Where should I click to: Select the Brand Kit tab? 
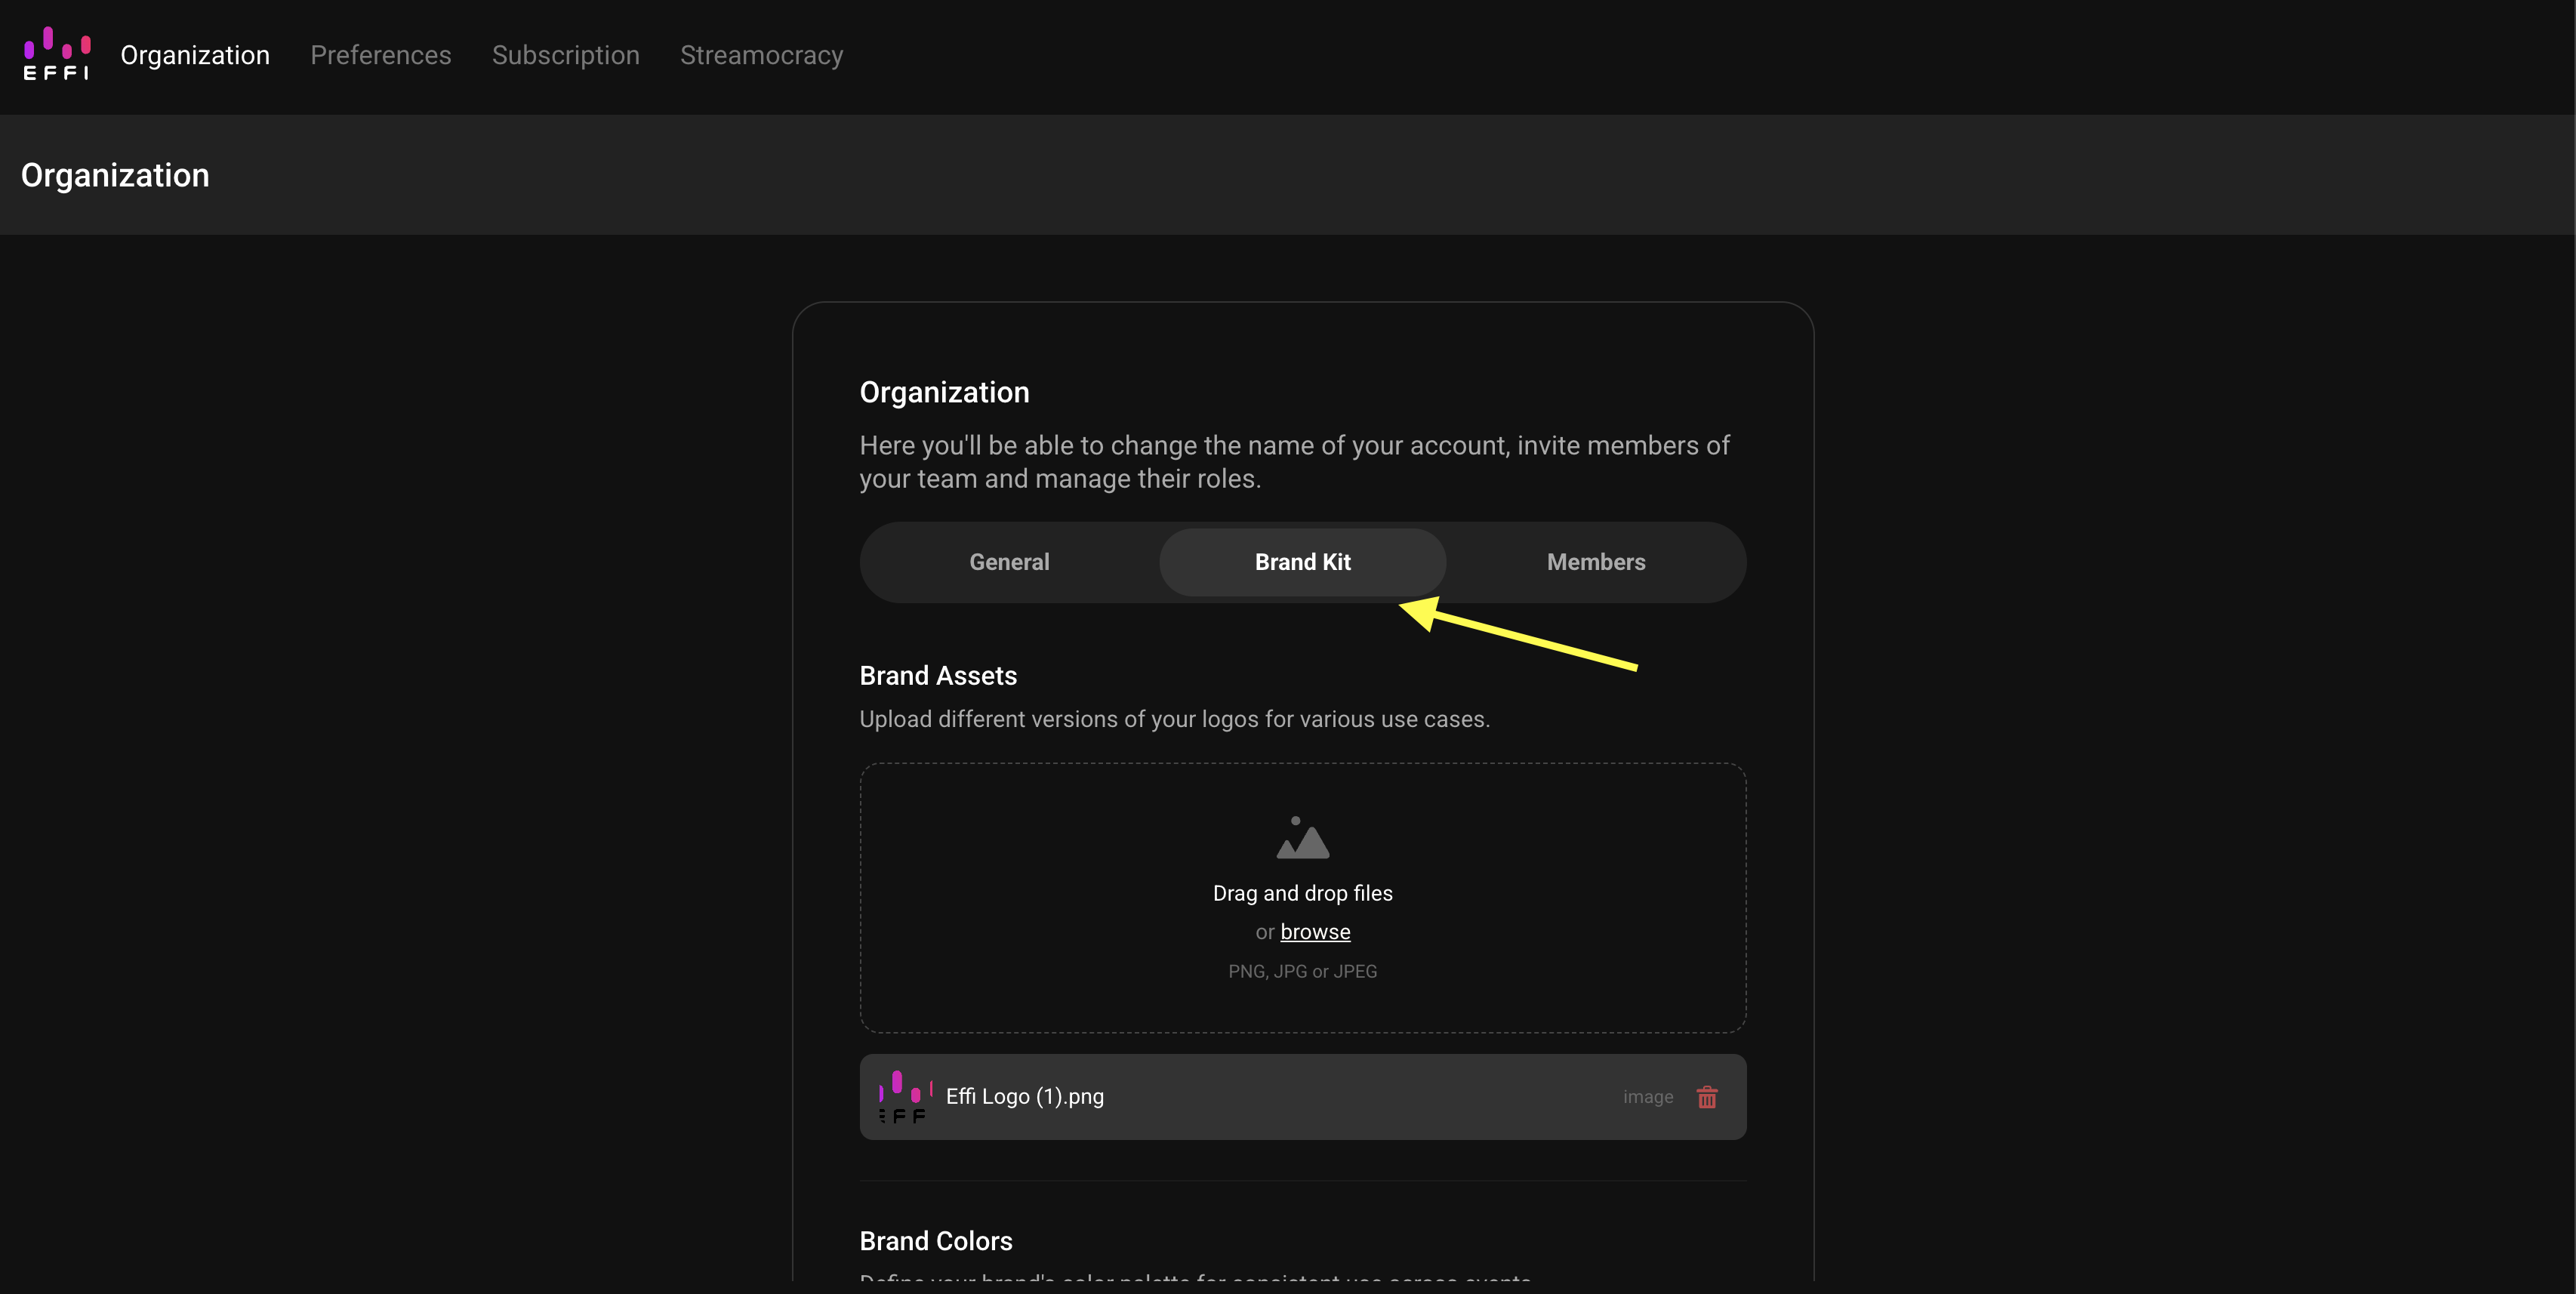[x=1302, y=562]
